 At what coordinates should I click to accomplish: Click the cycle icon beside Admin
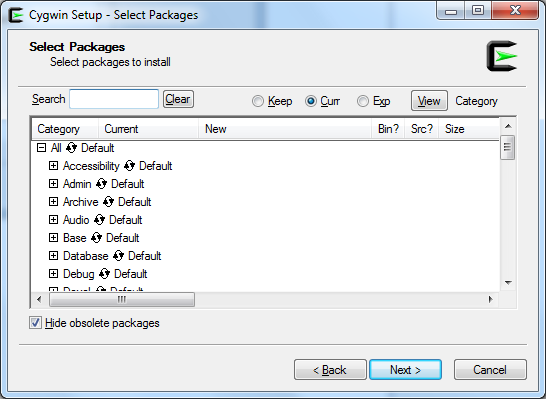click(101, 184)
